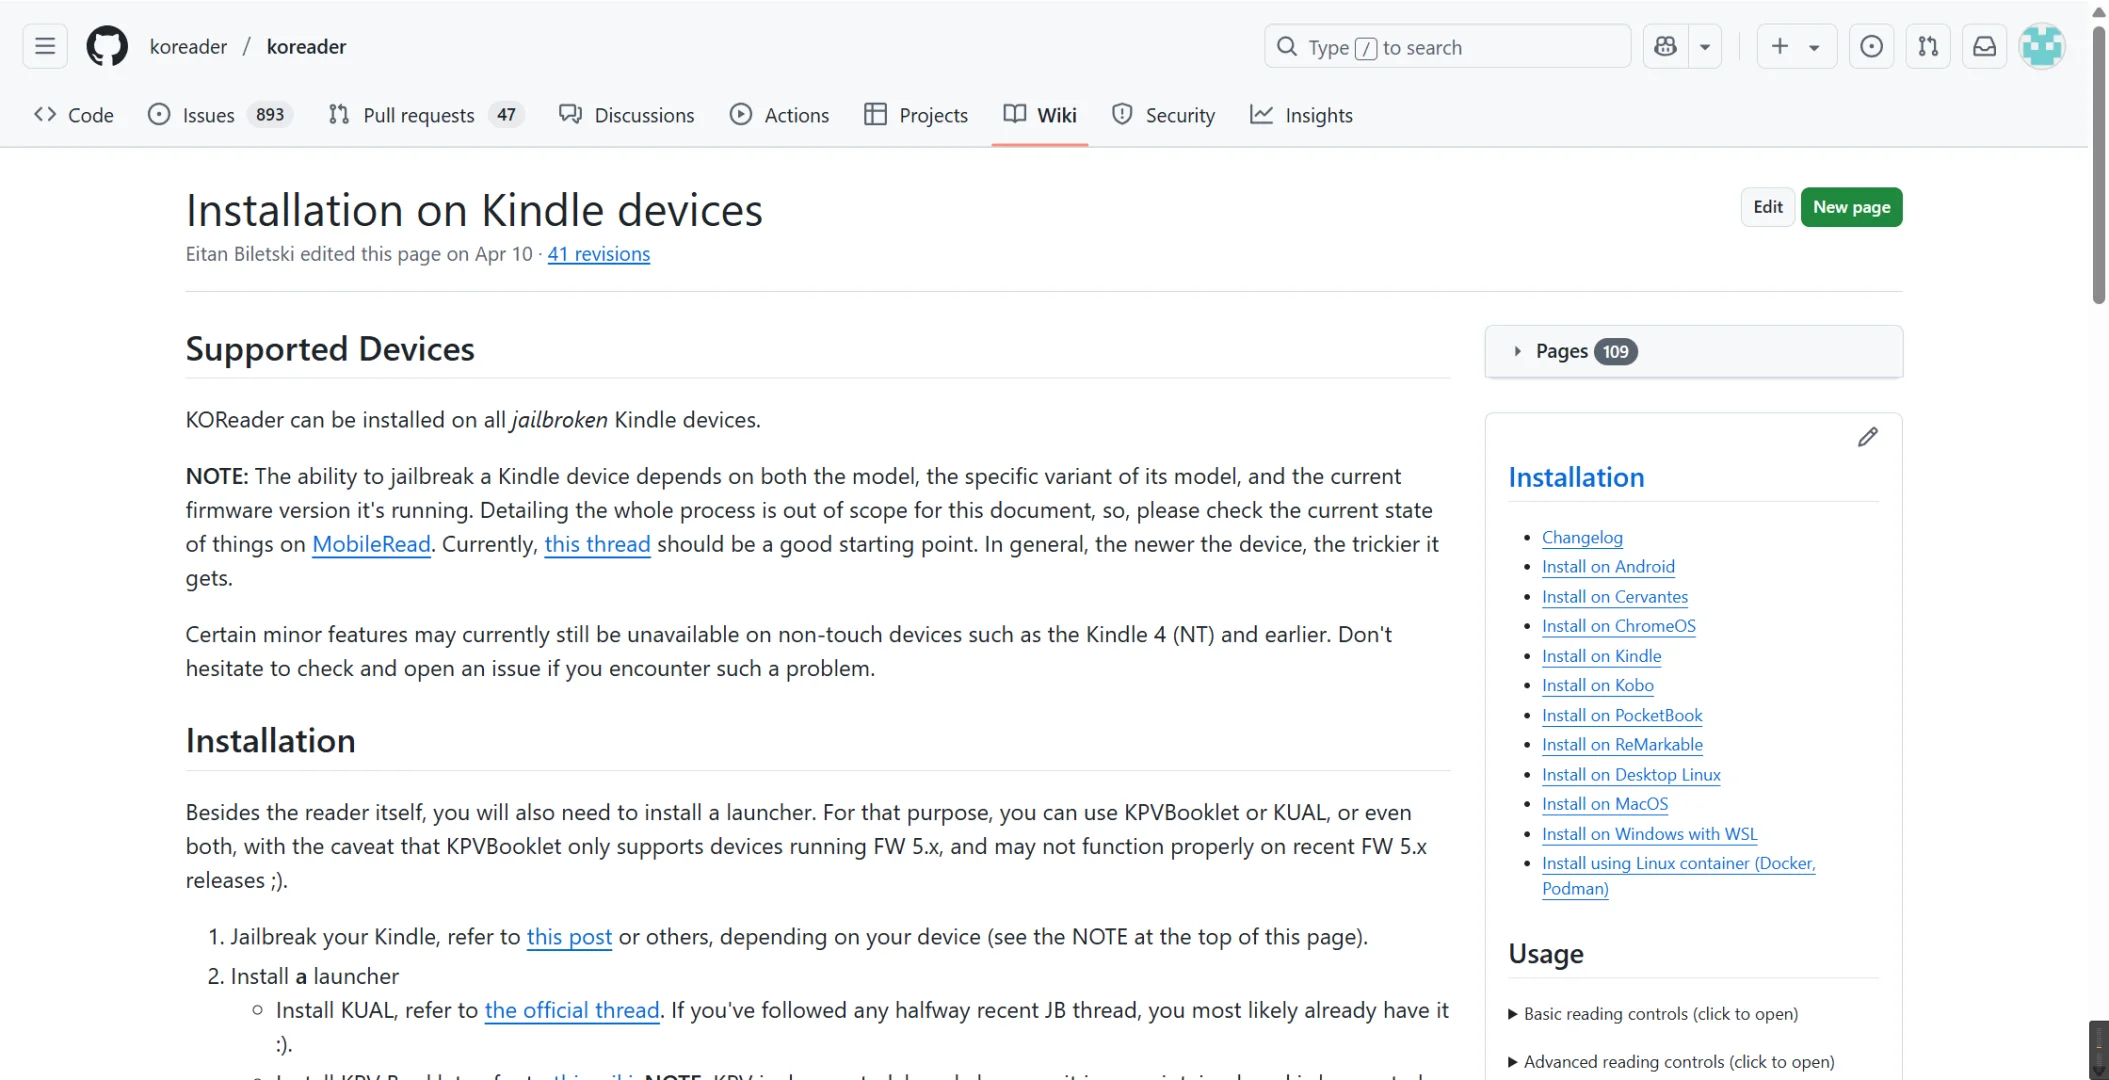Switch to the Security tab
This screenshot has height=1080, width=2109.
[1164, 115]
